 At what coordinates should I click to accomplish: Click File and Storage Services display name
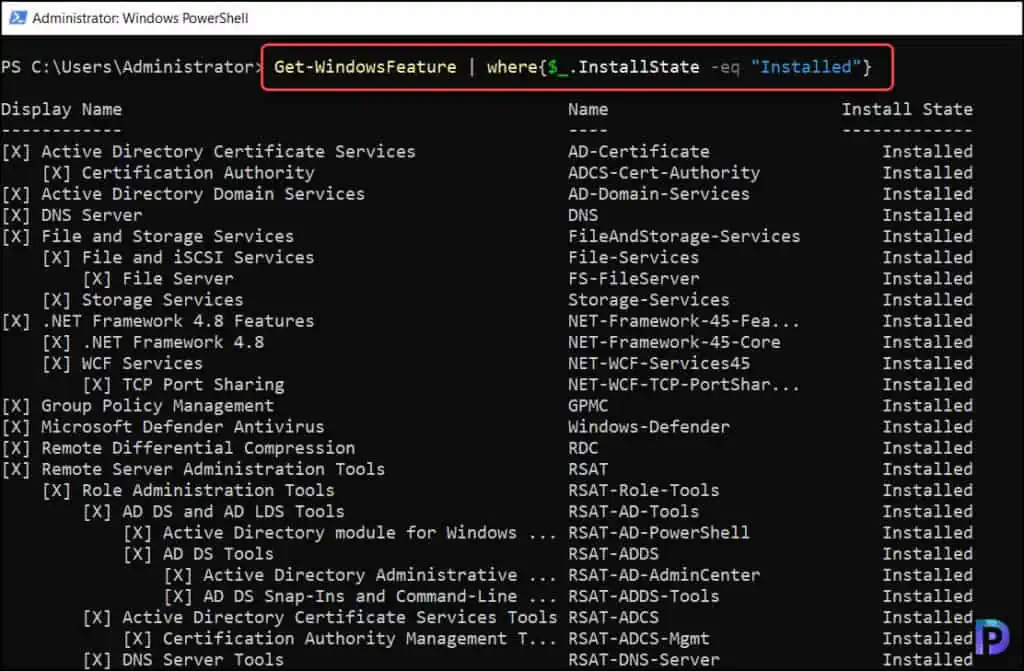coord(168,237)
